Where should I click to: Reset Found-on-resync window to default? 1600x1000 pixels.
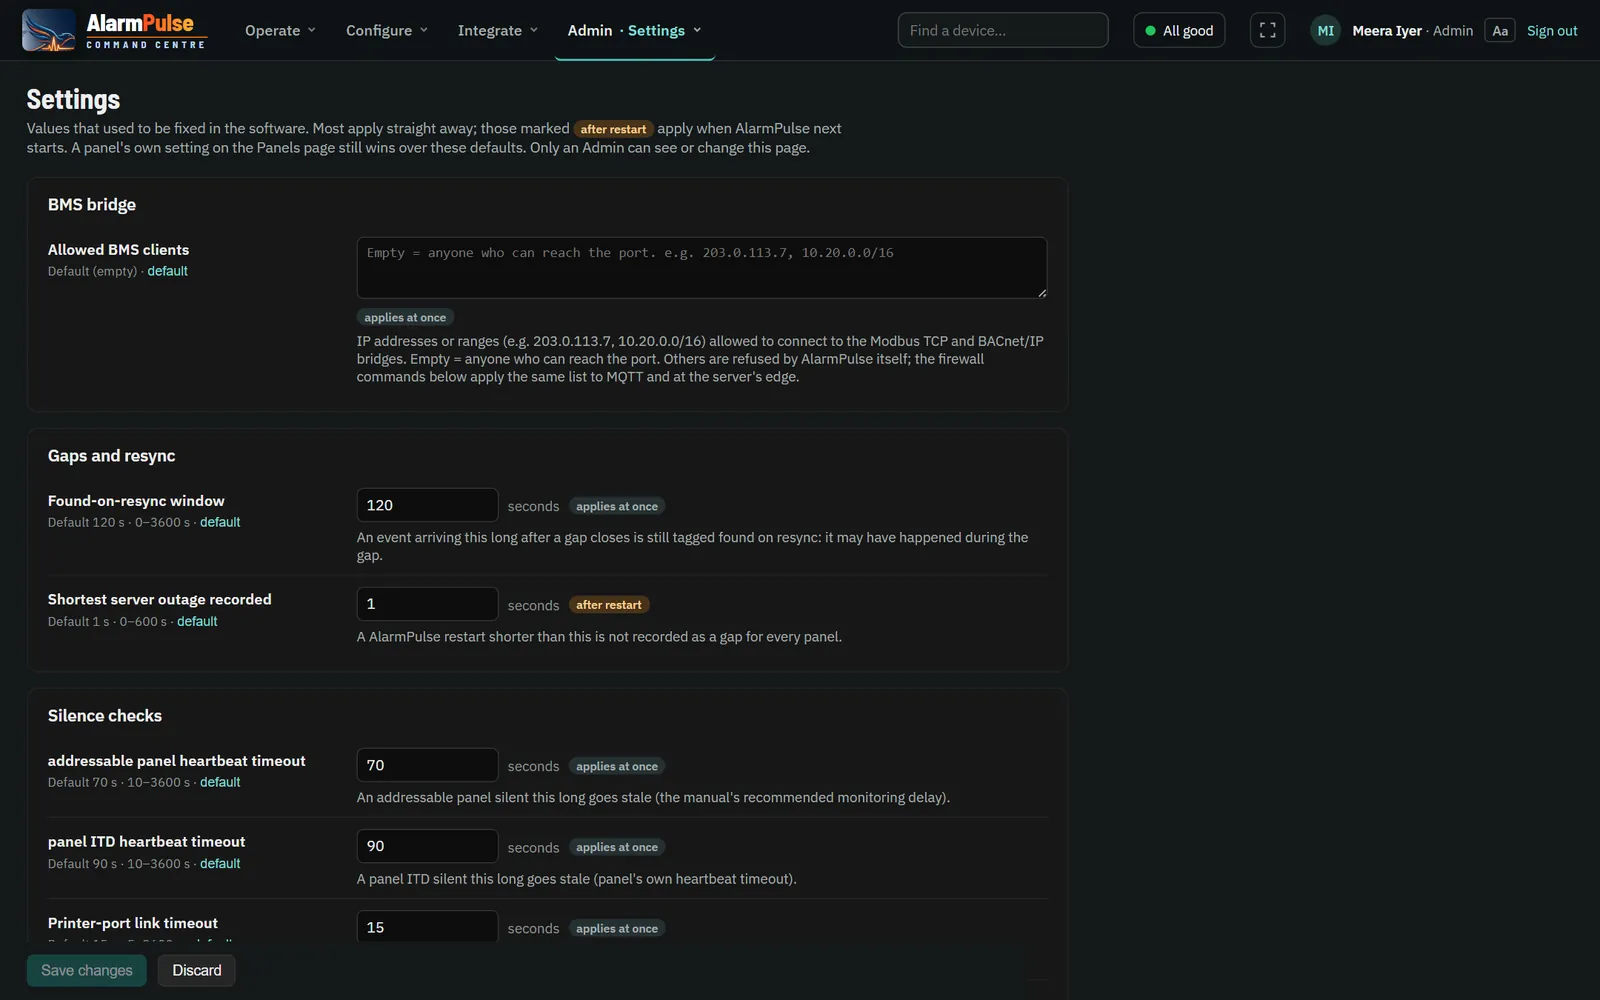coord(220,522)
